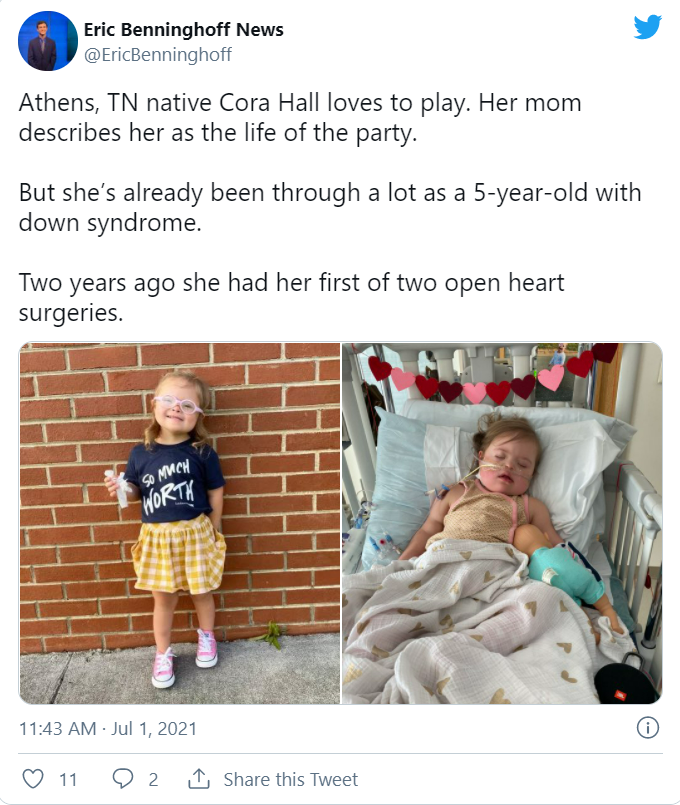Open the tweet info icon
Viewport: 680px width, 805px height.
point(648,728)
